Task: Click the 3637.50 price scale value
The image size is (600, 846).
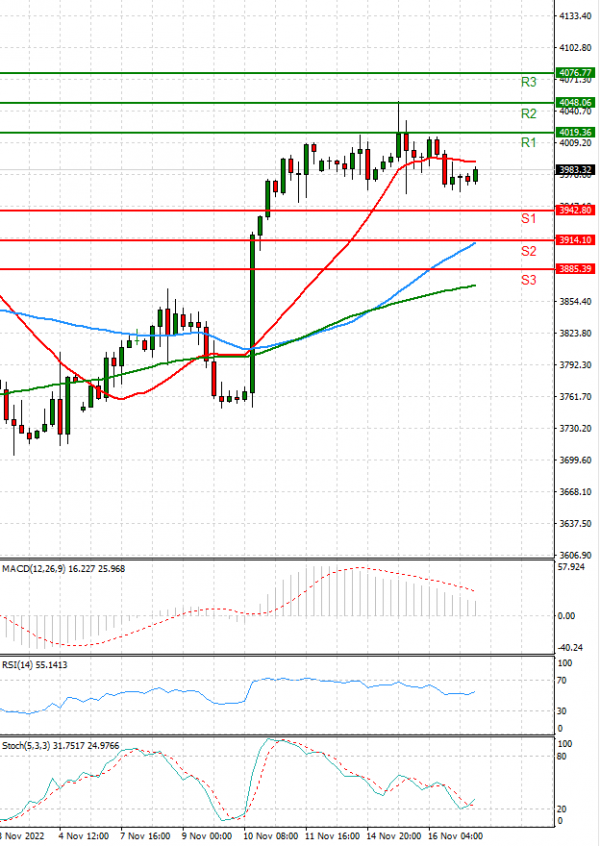Action: [575, 523]
